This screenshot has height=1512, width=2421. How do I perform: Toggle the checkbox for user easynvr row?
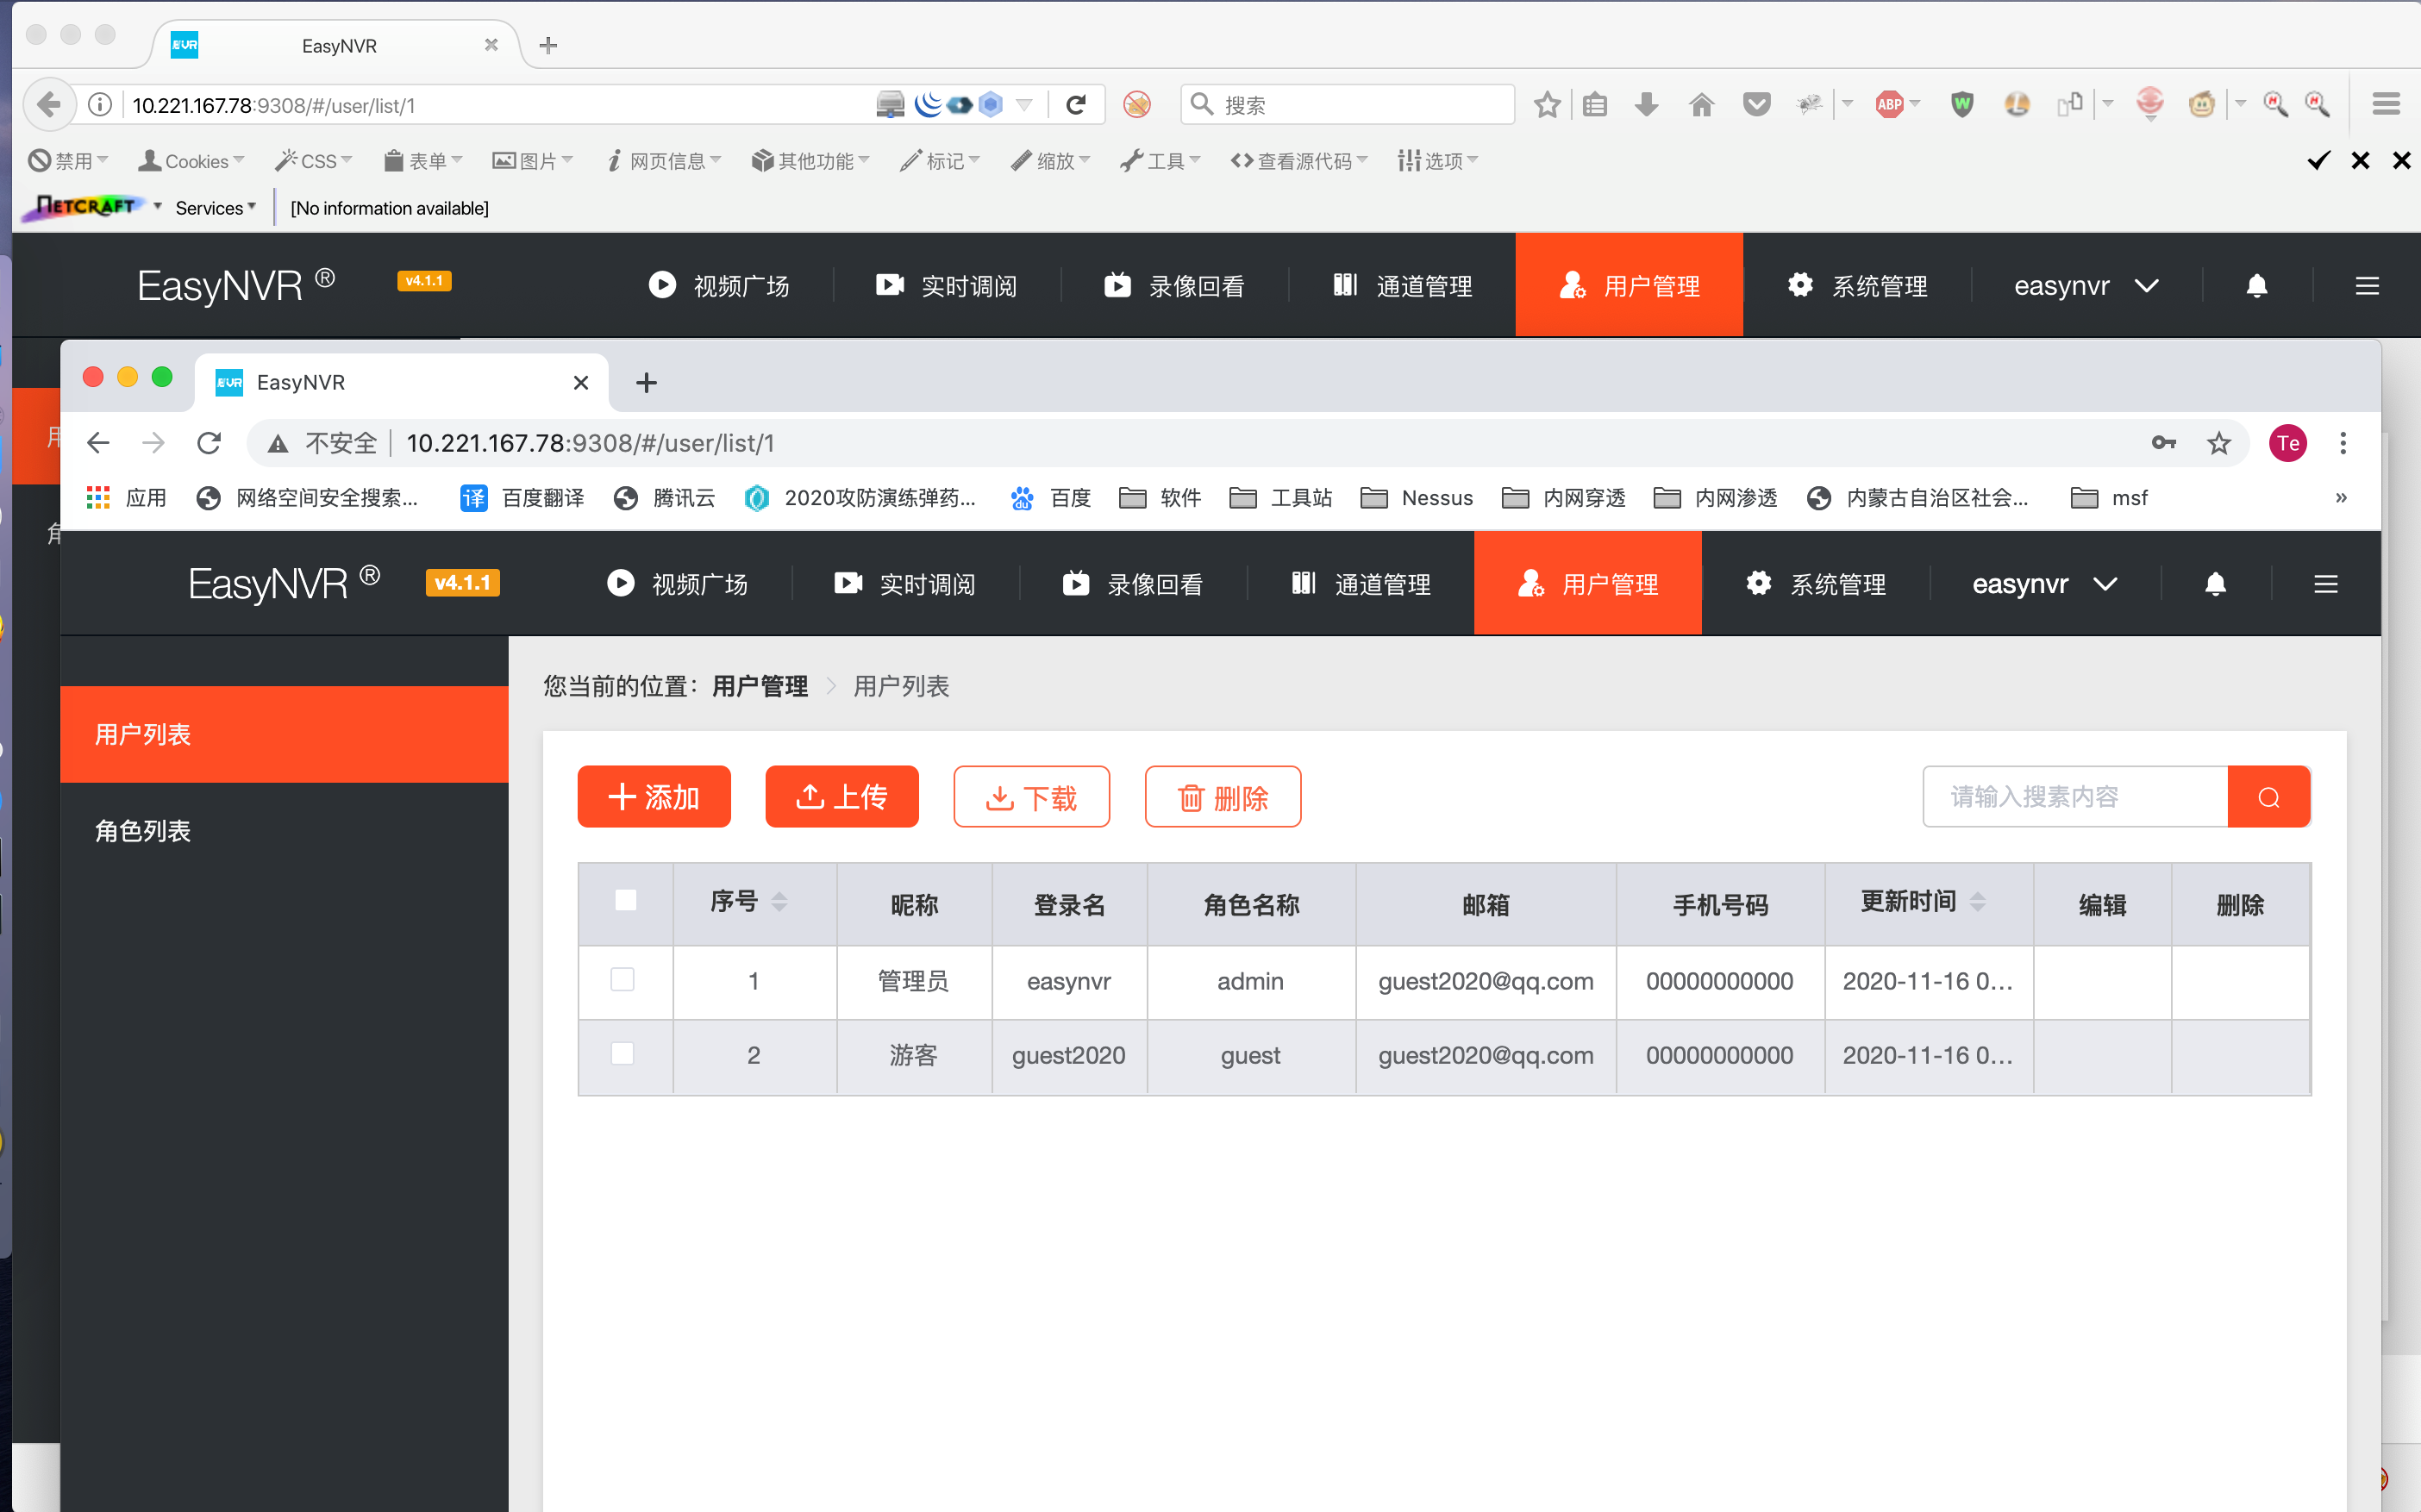pos(622,979)
